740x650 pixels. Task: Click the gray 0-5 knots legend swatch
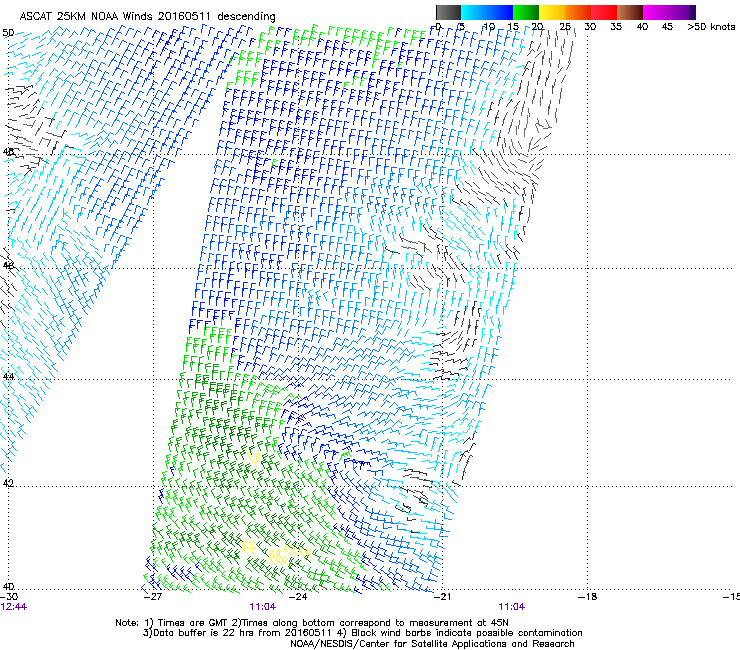click(448, 12)
